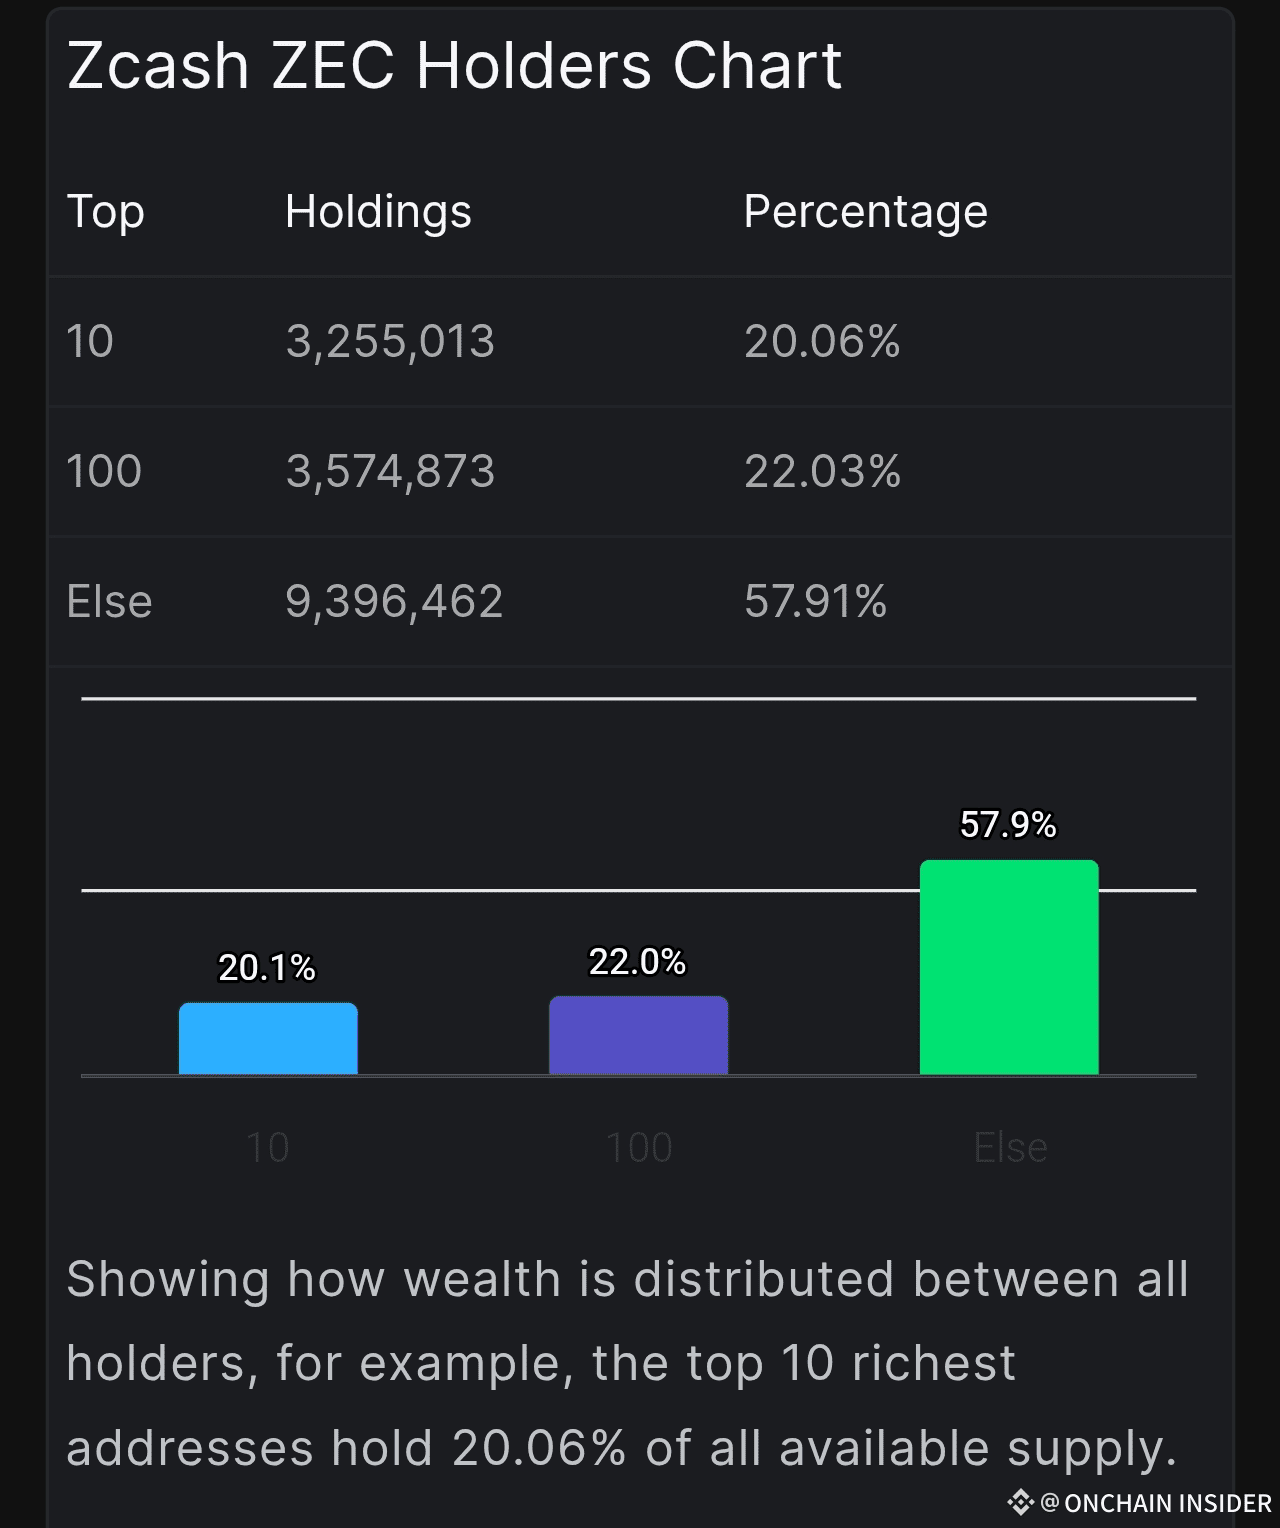The image size is (1280, 1528).
Task: Click the 22.0% bar label
Action: (637, 961)
